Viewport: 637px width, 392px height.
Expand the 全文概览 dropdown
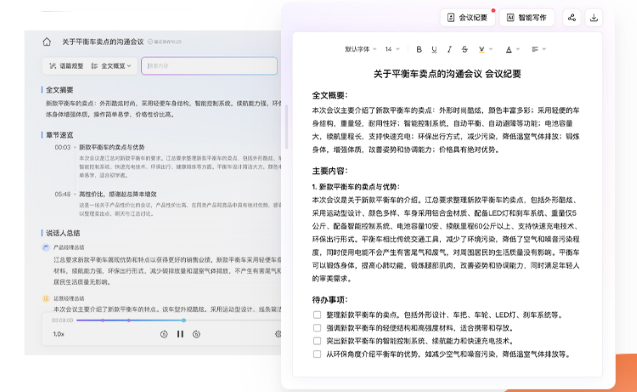111,66
